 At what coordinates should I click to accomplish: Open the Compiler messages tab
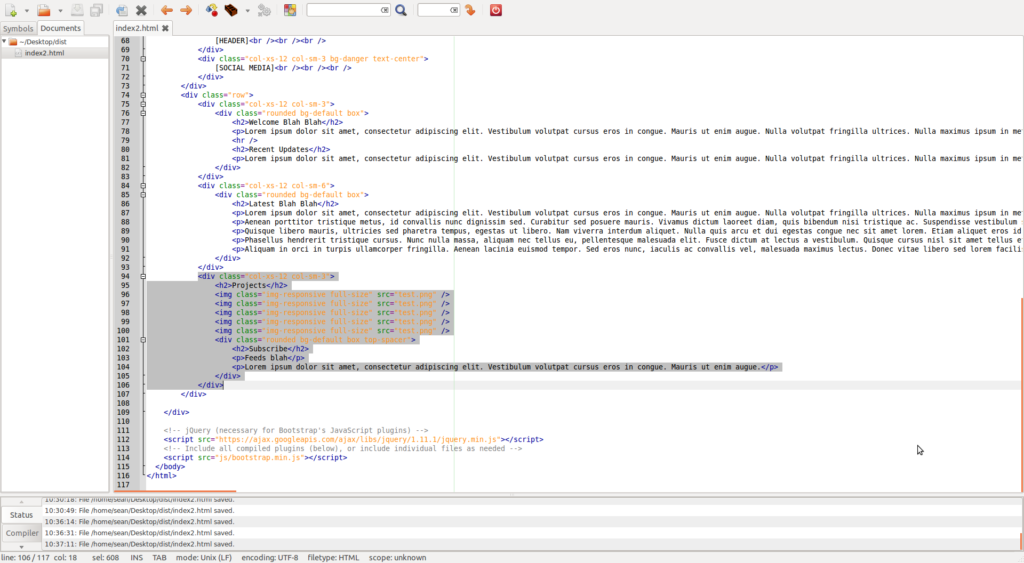[x=22, y=533]
